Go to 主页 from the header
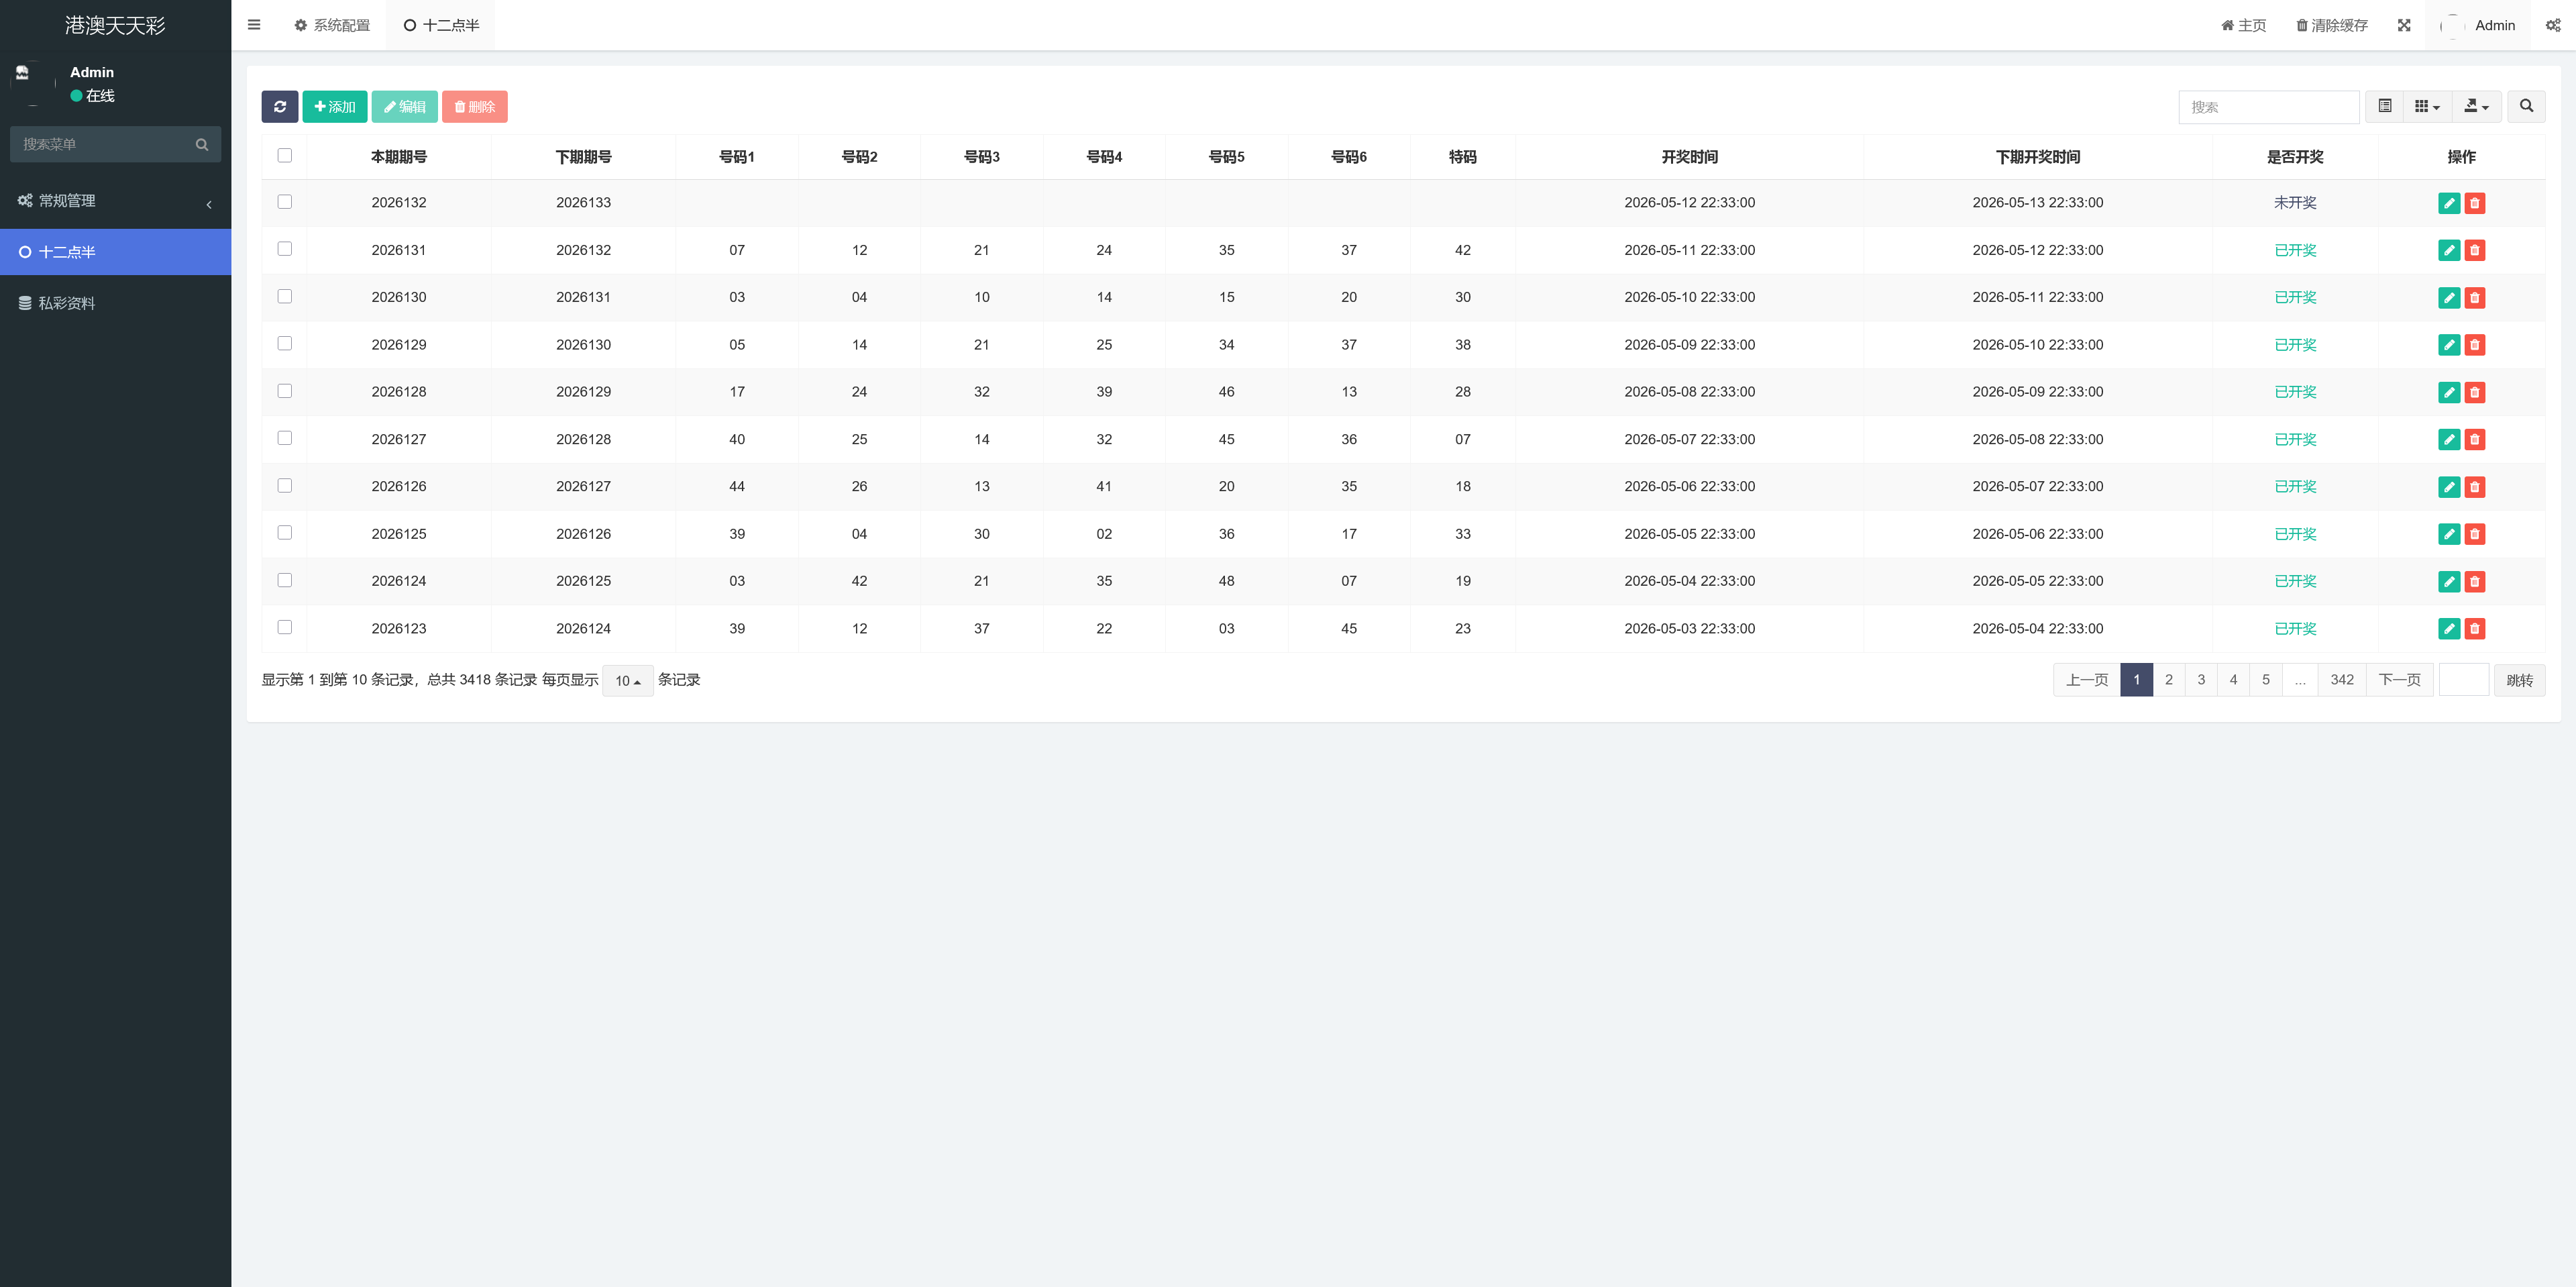The height and width of the screenshot is (1287, 2576). 2243,25
